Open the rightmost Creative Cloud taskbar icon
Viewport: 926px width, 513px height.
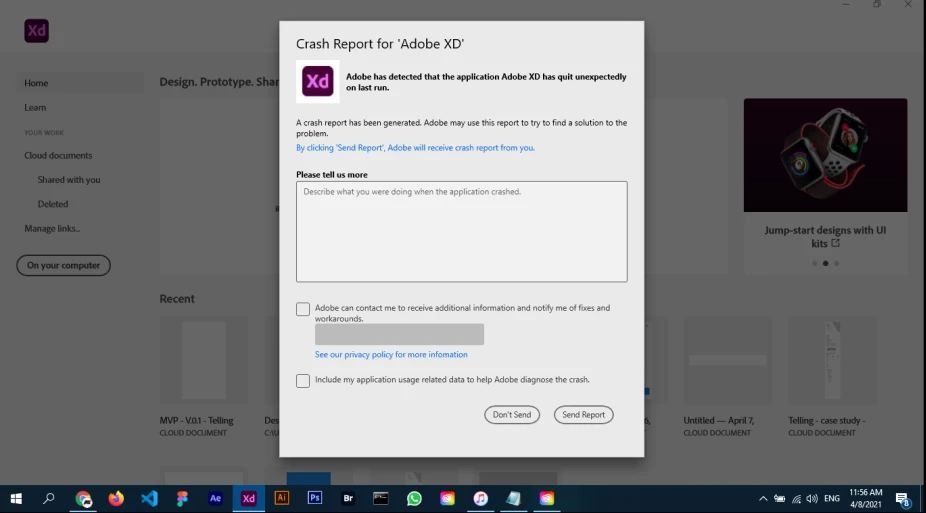coord(546,499)
